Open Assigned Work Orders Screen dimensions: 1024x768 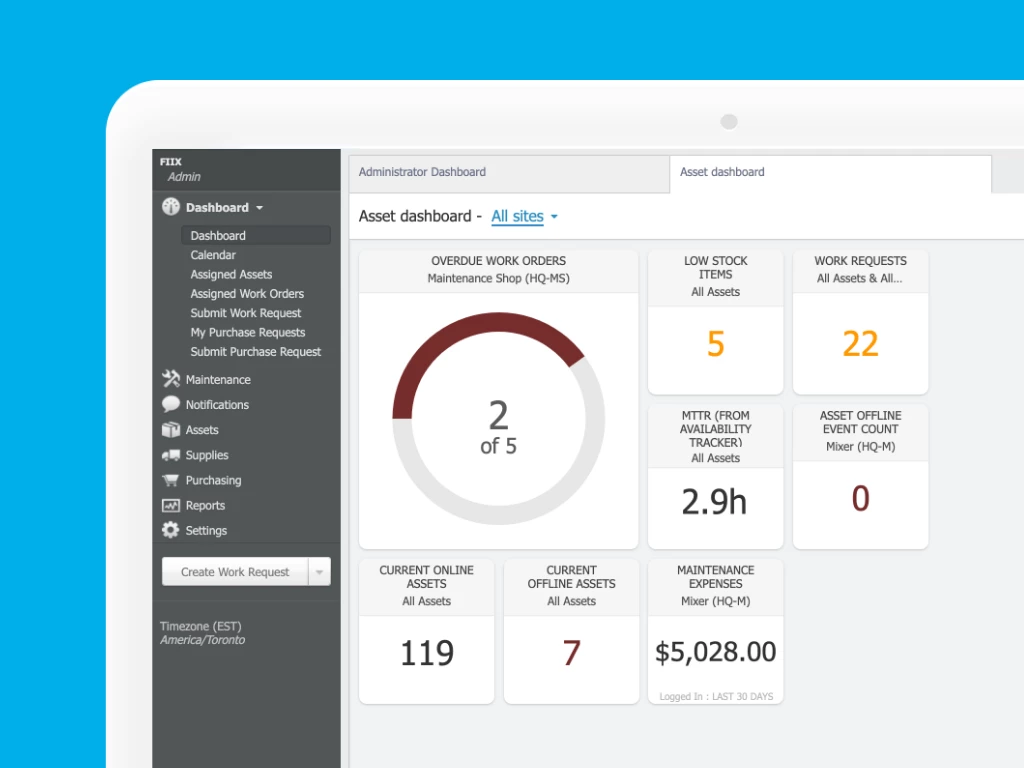[x=247, y=294]
